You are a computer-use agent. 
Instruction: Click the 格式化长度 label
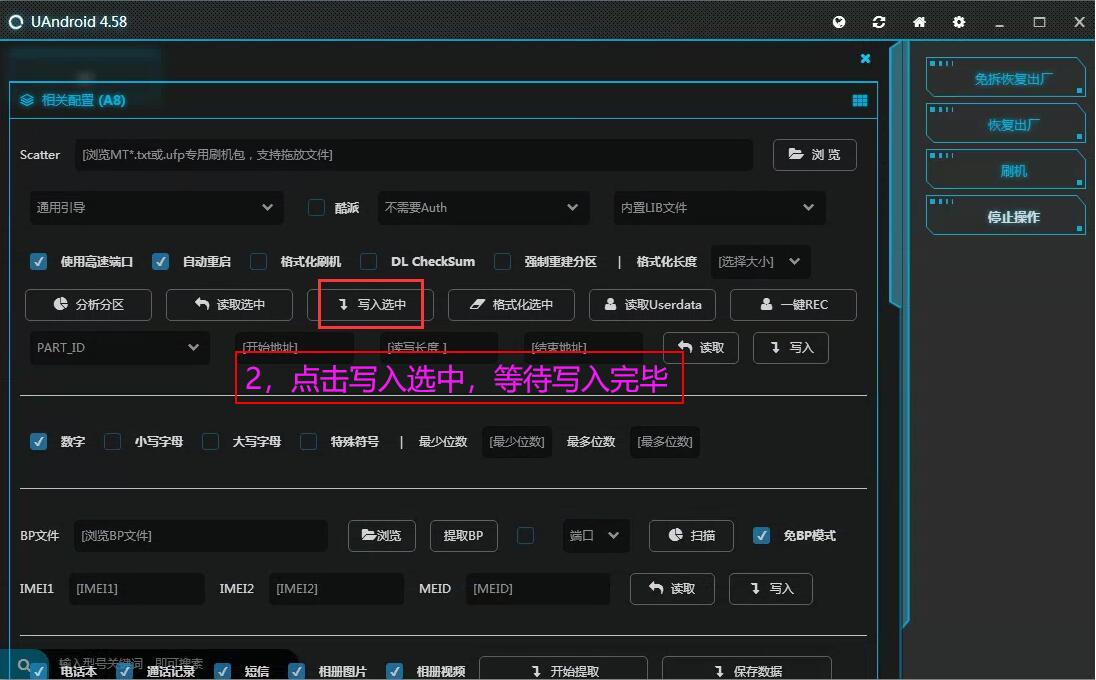[667, 261]
